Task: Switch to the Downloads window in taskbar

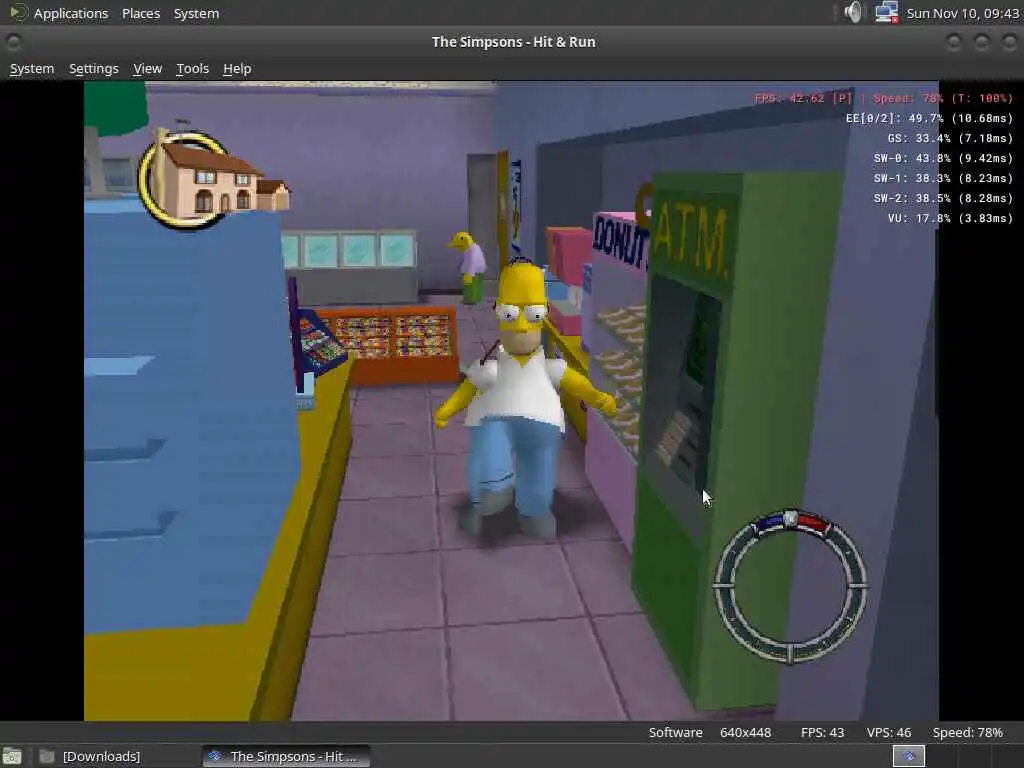Action: 89,756
